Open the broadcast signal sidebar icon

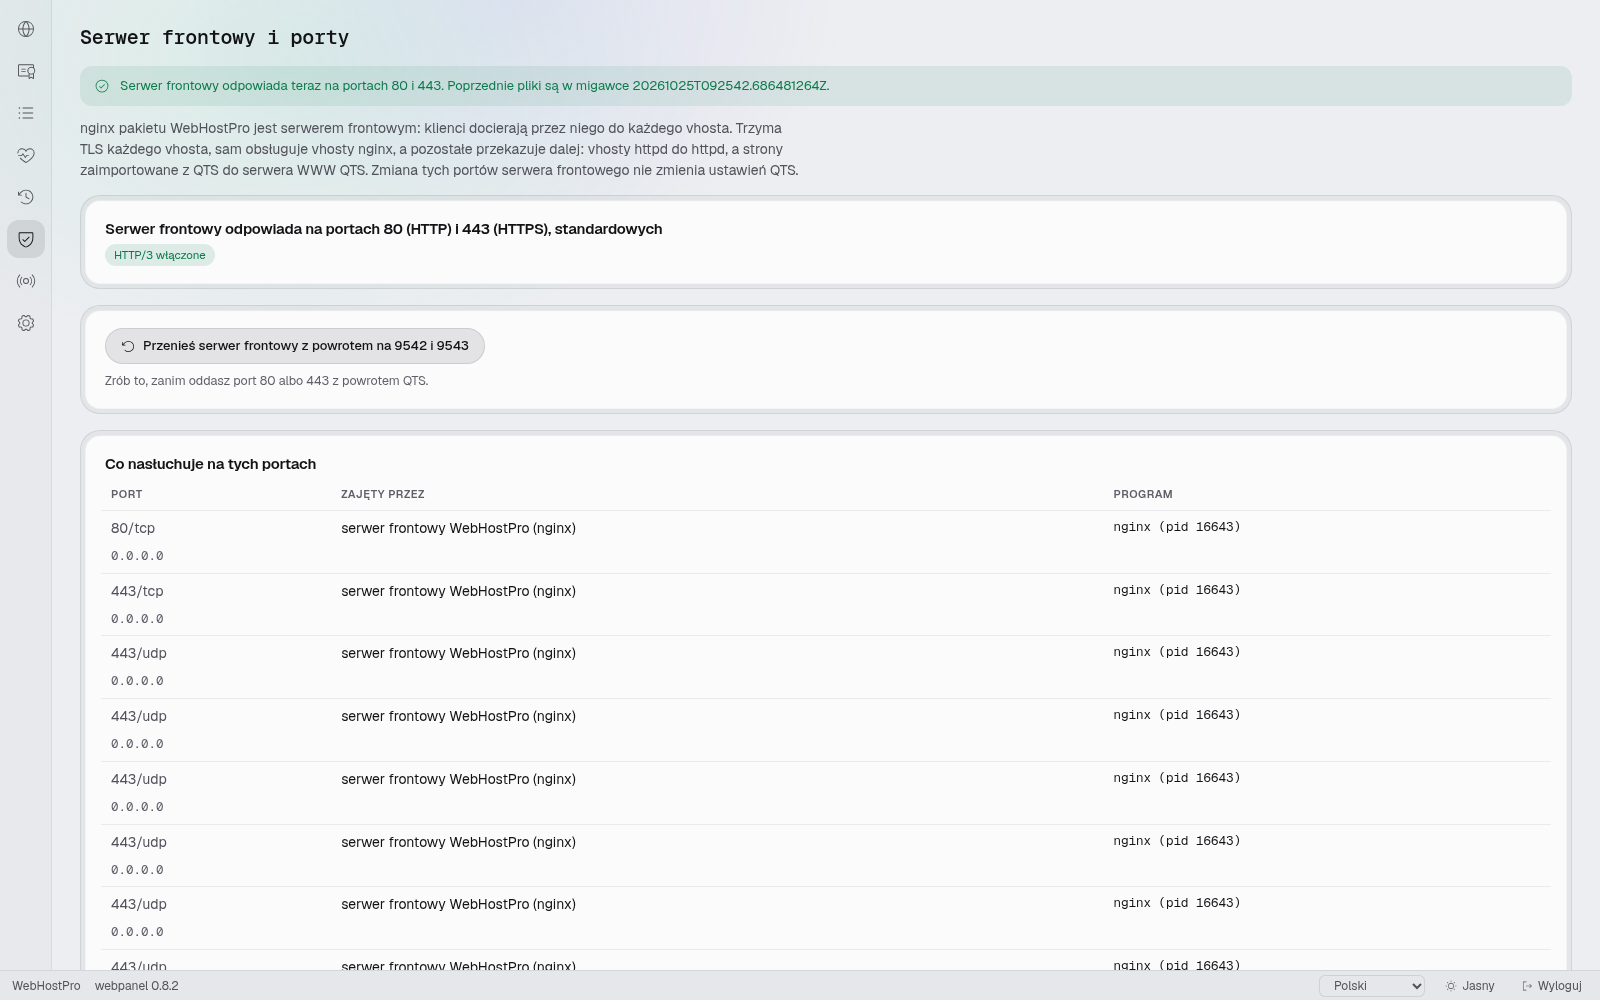tap(26, 281)
